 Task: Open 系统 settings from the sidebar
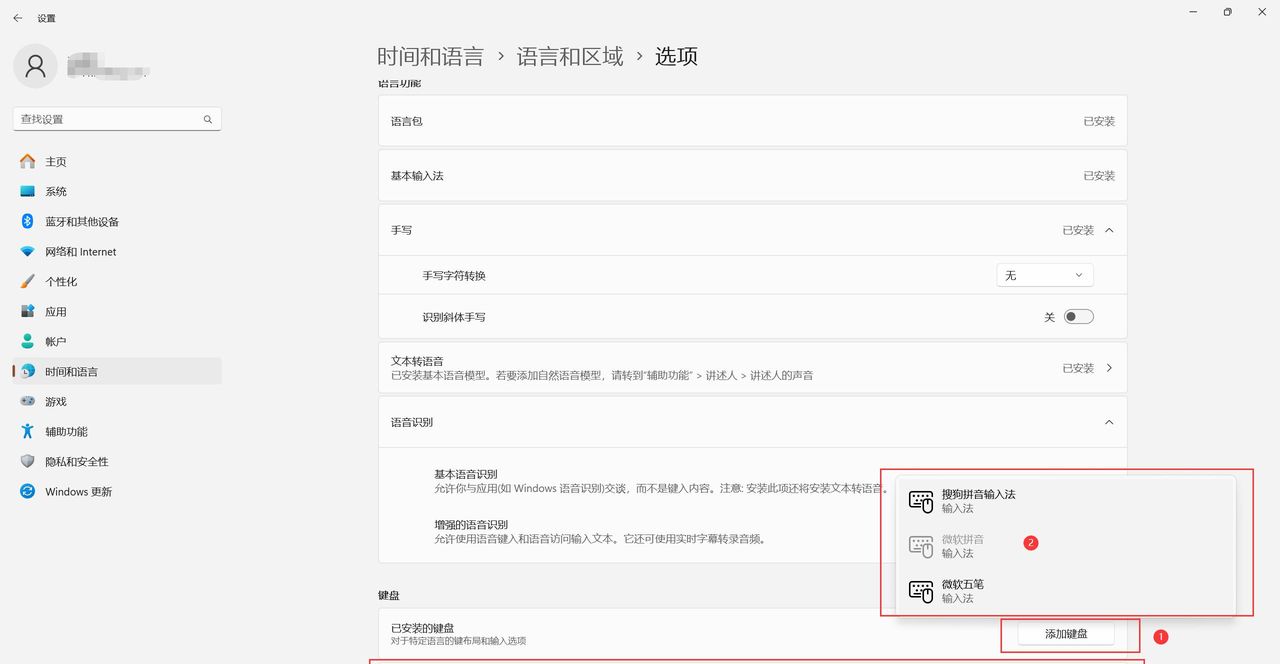click(55, 191)
